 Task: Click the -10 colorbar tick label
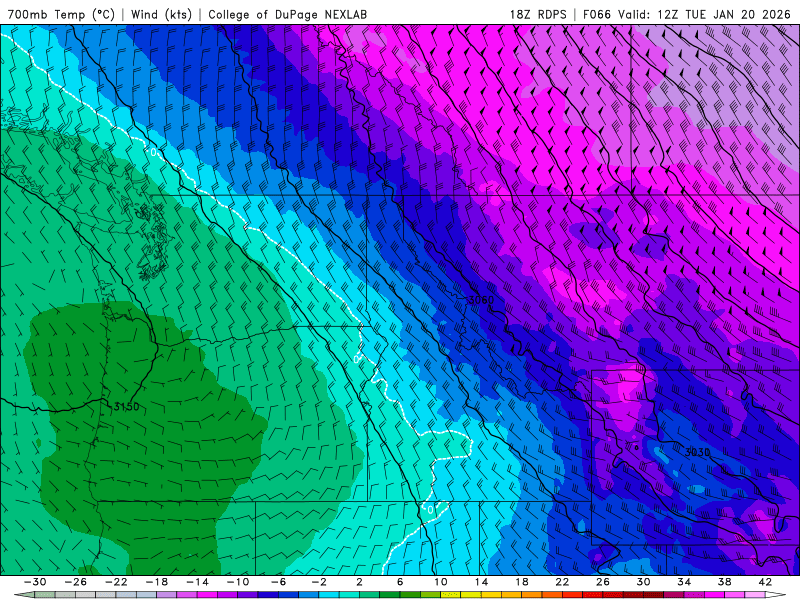click(x=238, y=582)
